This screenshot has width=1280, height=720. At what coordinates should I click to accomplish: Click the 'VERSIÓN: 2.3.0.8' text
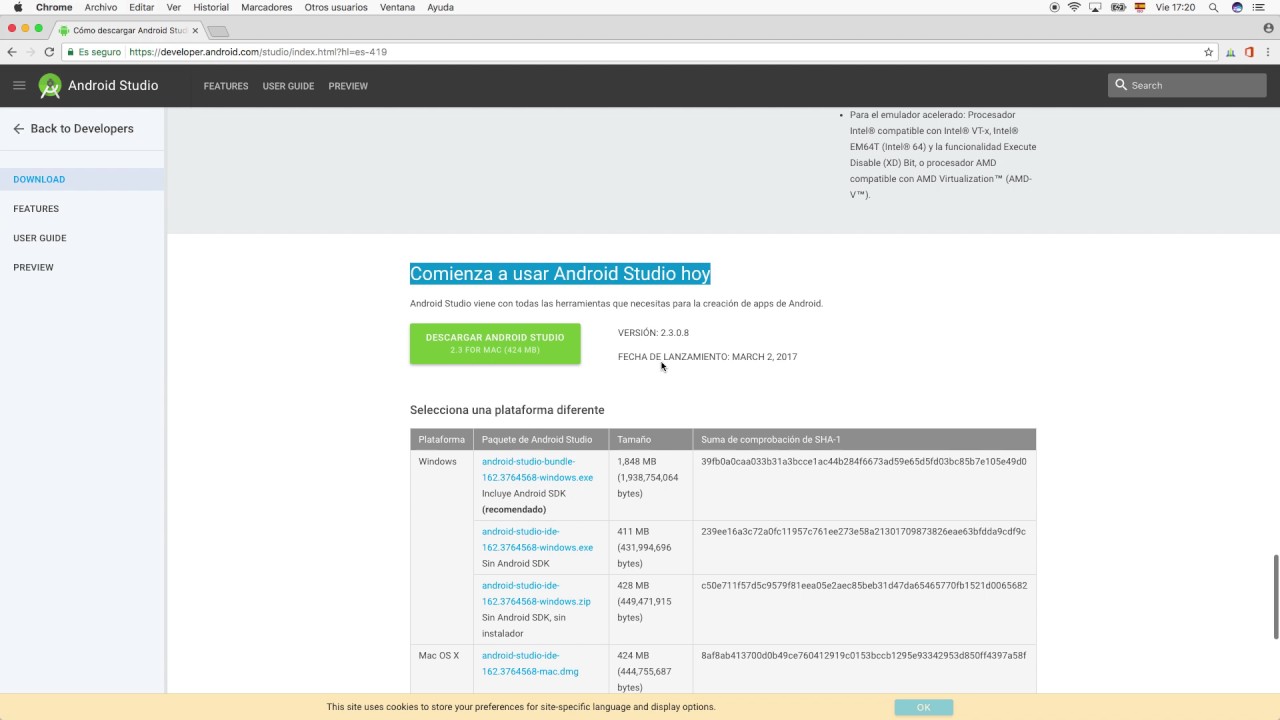(x=653, y=332)
